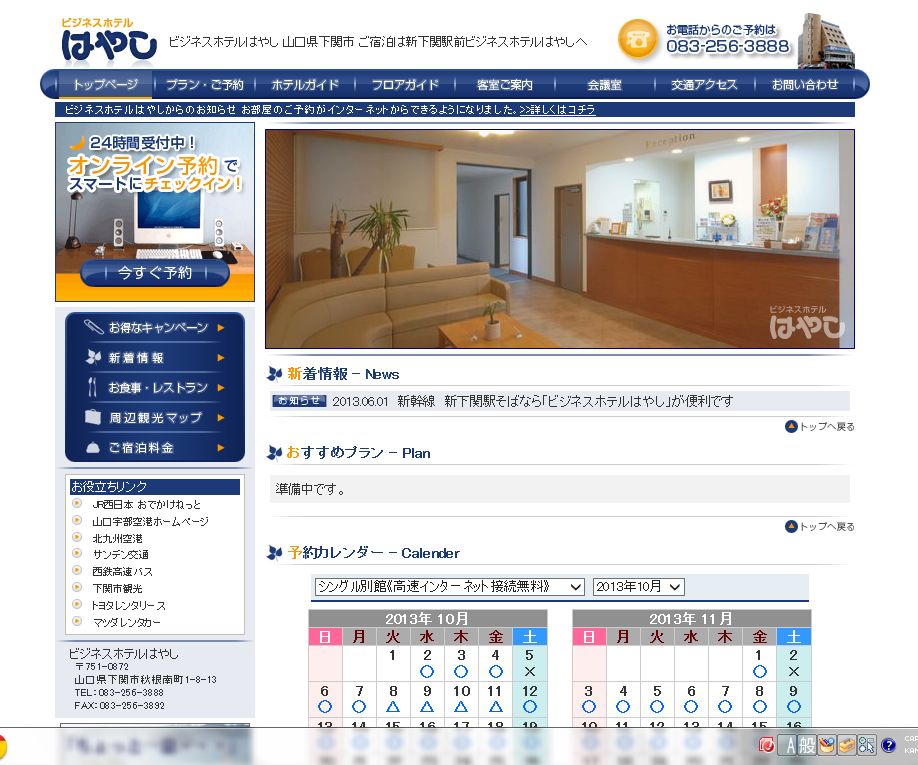
Task: Open お食事・レストラン sidebar menu item
Action: pos(155,387)
